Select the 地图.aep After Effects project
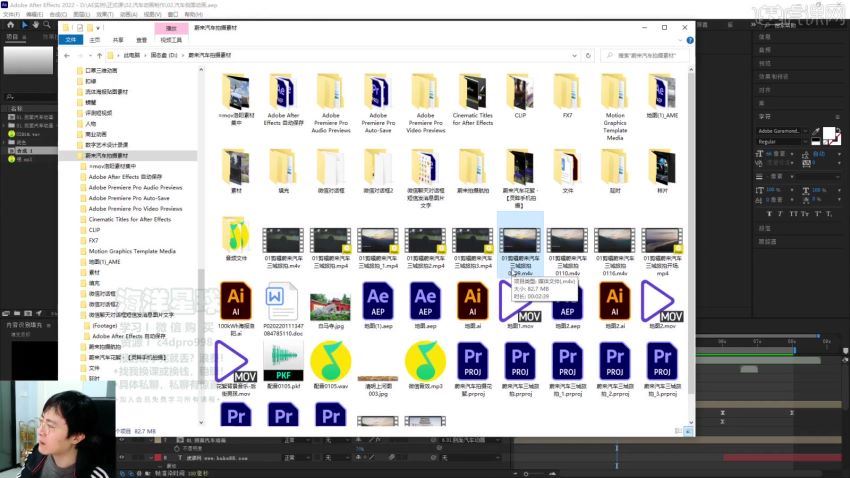This screenshot has width=850, height=478. [426, 301]
